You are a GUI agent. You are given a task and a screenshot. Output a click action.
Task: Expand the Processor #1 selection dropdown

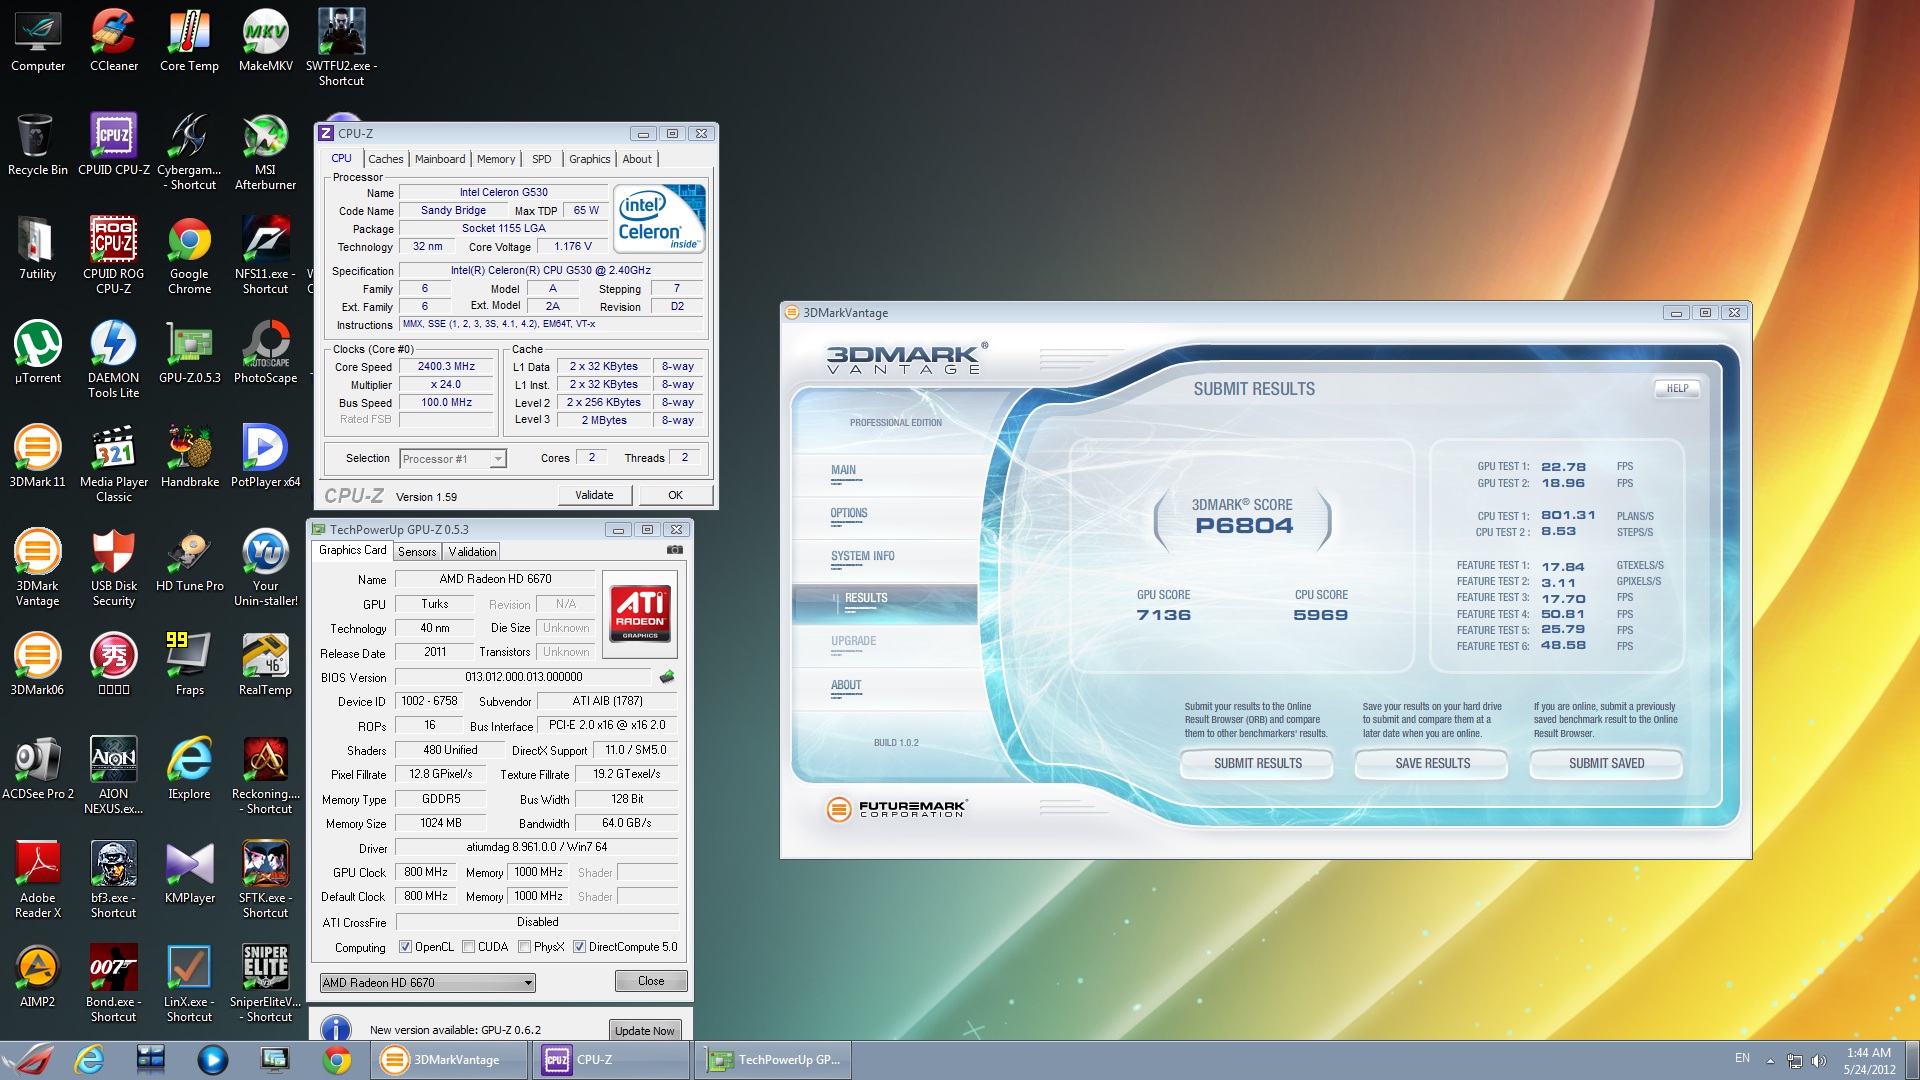(497, 459)
